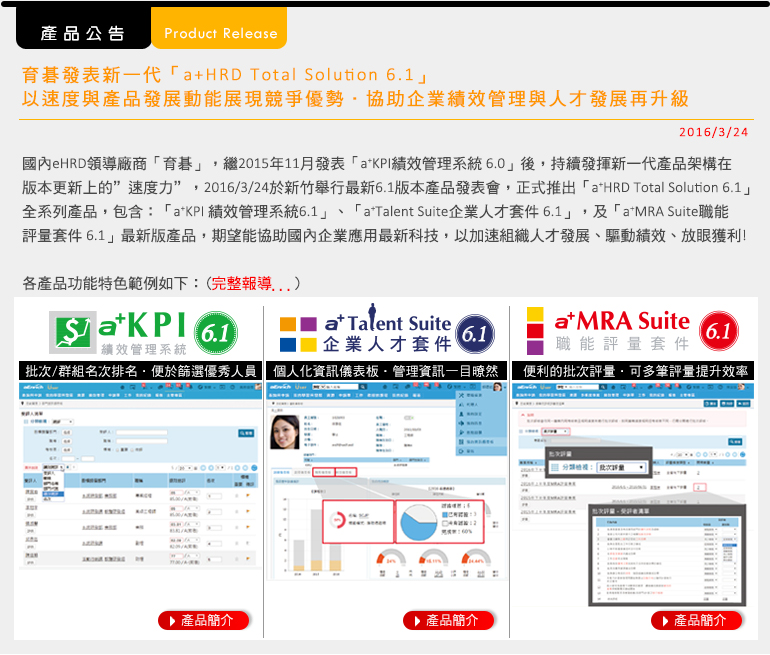Viewport: 770px width, 655px height.
Task: Click the stacked color blocks MRA Suite icon
Action: coord(535,331)
